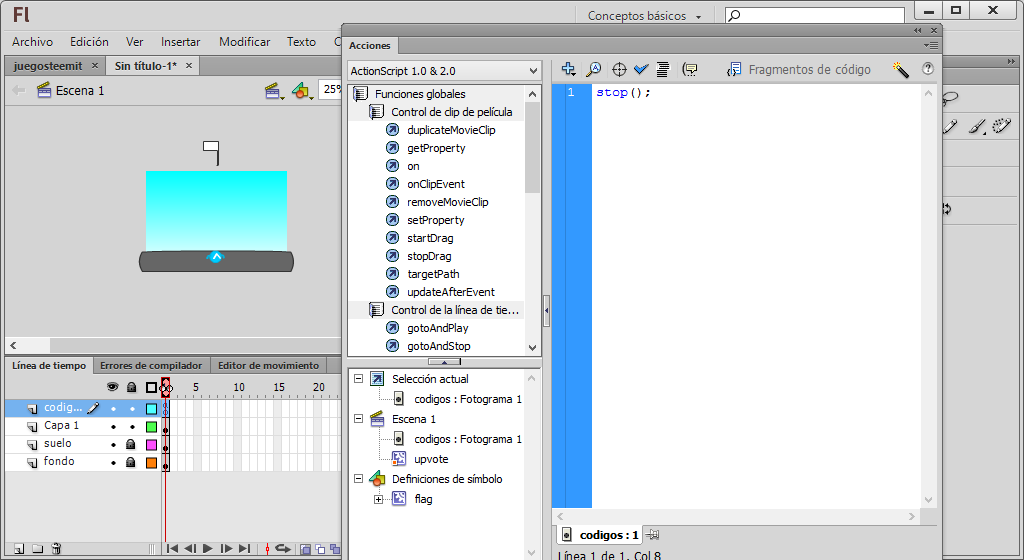Screen dimensions: 1024x560
Task: Open the Find tool in Actions panel
Action: [594, 69]
